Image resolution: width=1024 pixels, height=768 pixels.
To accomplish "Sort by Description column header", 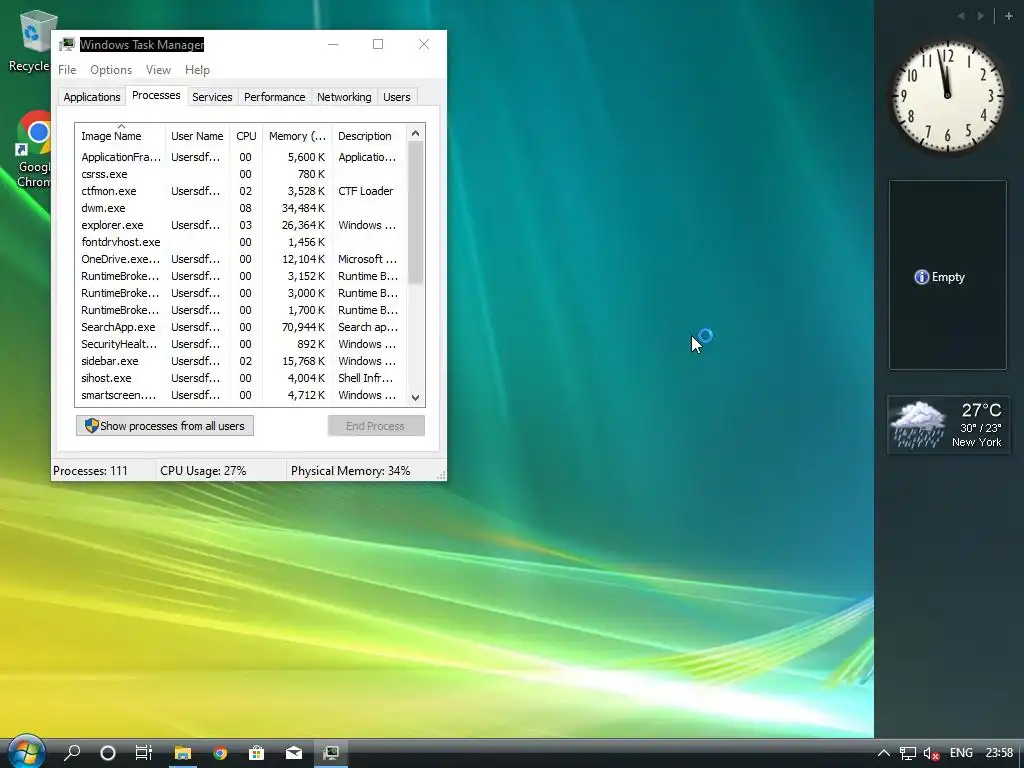I will [369, 136].
